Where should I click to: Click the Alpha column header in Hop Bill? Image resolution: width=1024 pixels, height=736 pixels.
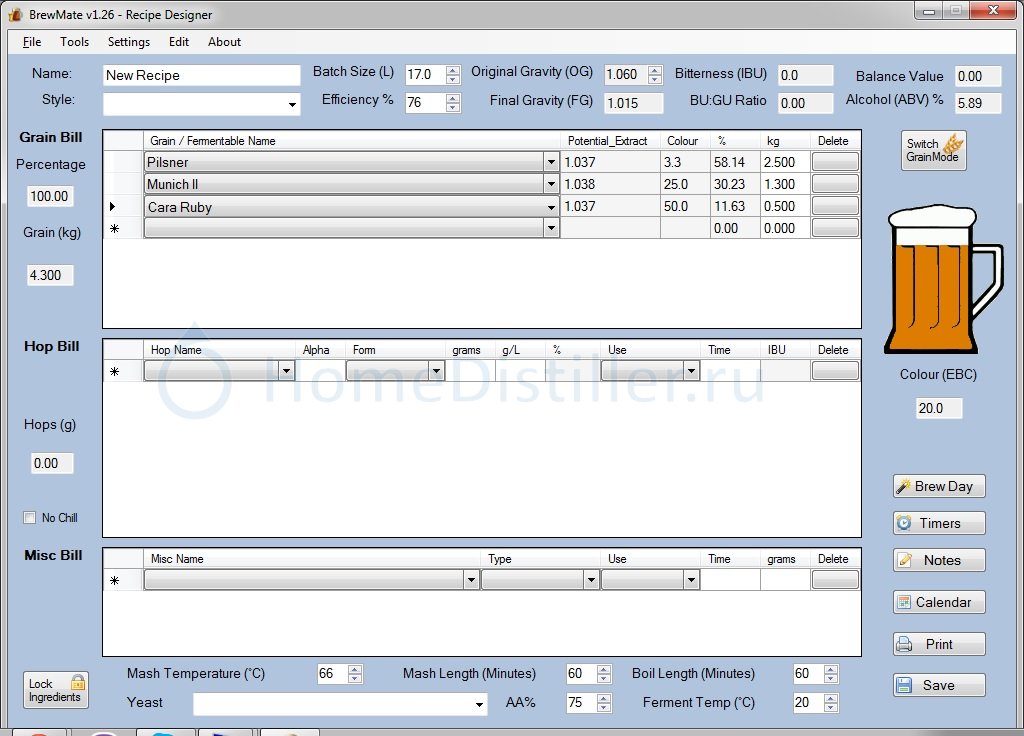coord(318,350)
